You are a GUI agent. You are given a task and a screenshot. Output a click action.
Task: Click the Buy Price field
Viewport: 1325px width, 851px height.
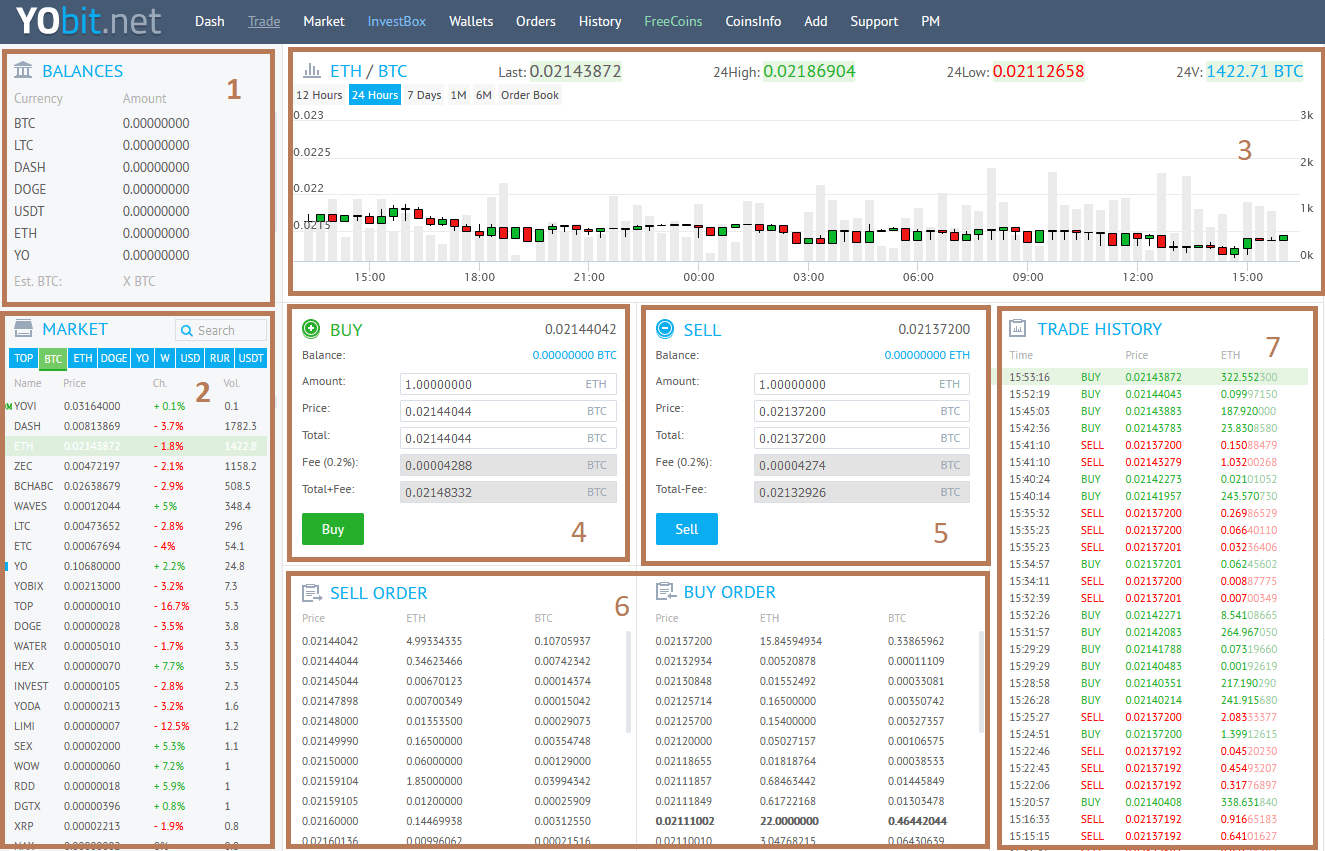509,411
